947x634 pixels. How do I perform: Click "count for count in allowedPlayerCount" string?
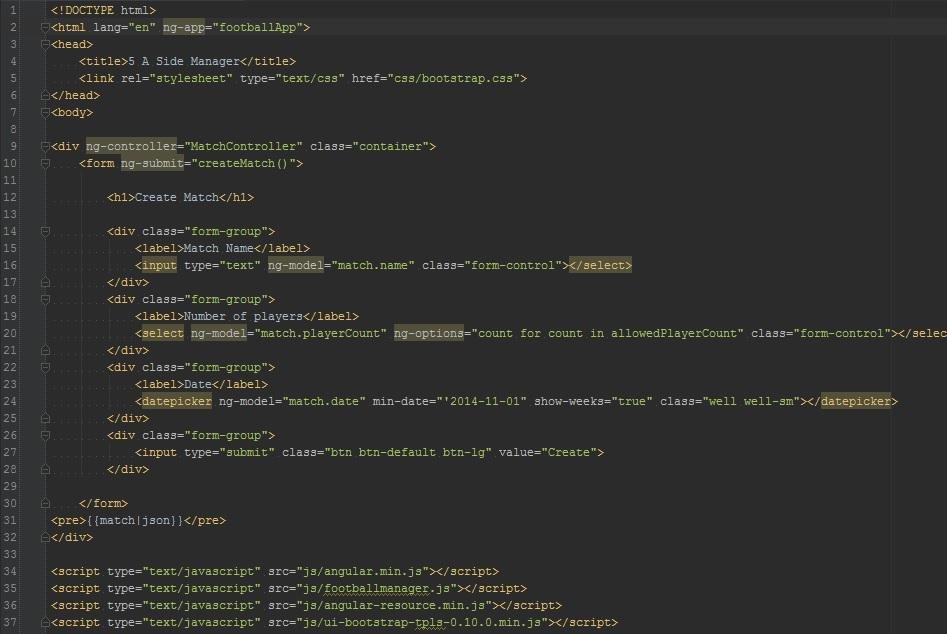pos(608,333)
